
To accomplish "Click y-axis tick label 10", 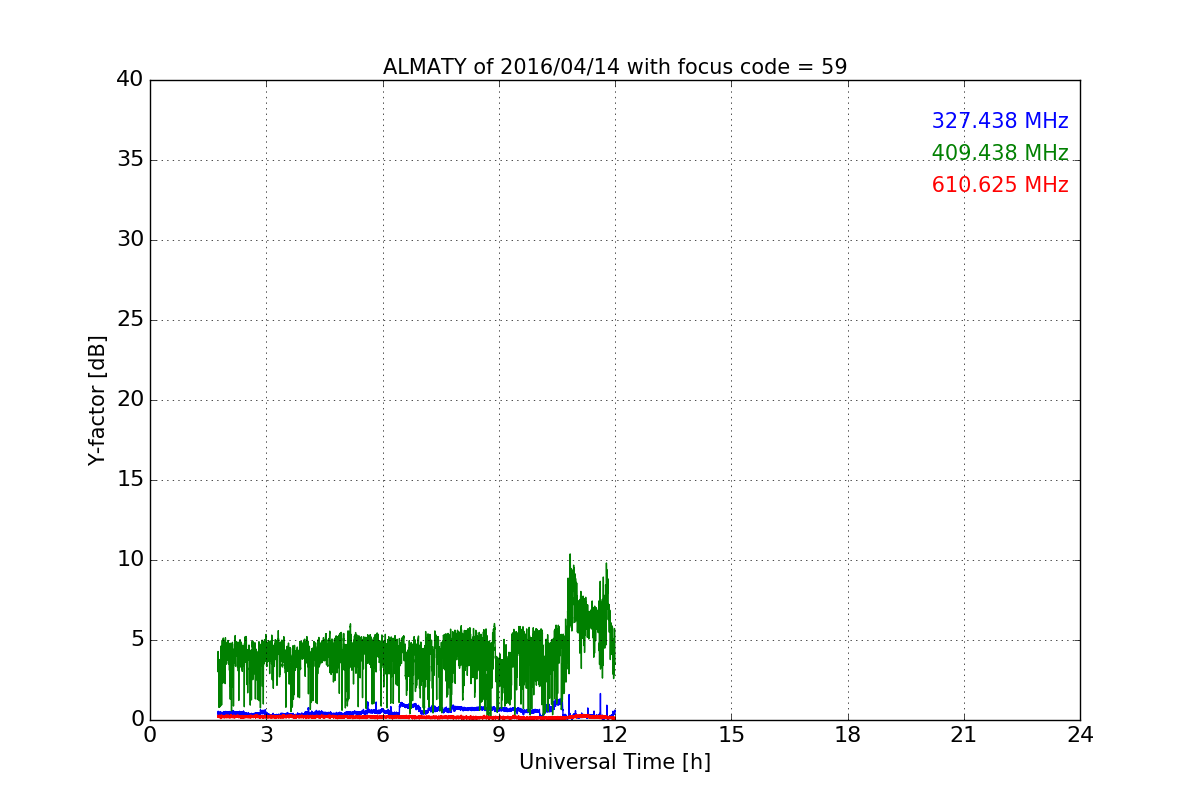I will 130,560.
